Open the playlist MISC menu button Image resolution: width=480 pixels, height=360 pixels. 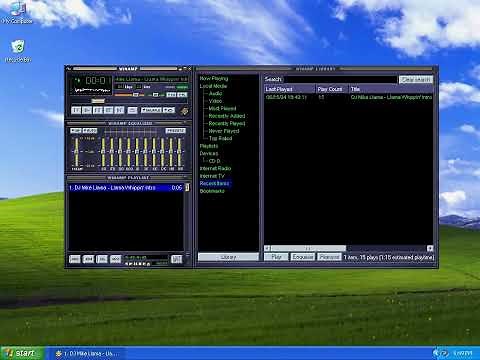pos(116,259)
